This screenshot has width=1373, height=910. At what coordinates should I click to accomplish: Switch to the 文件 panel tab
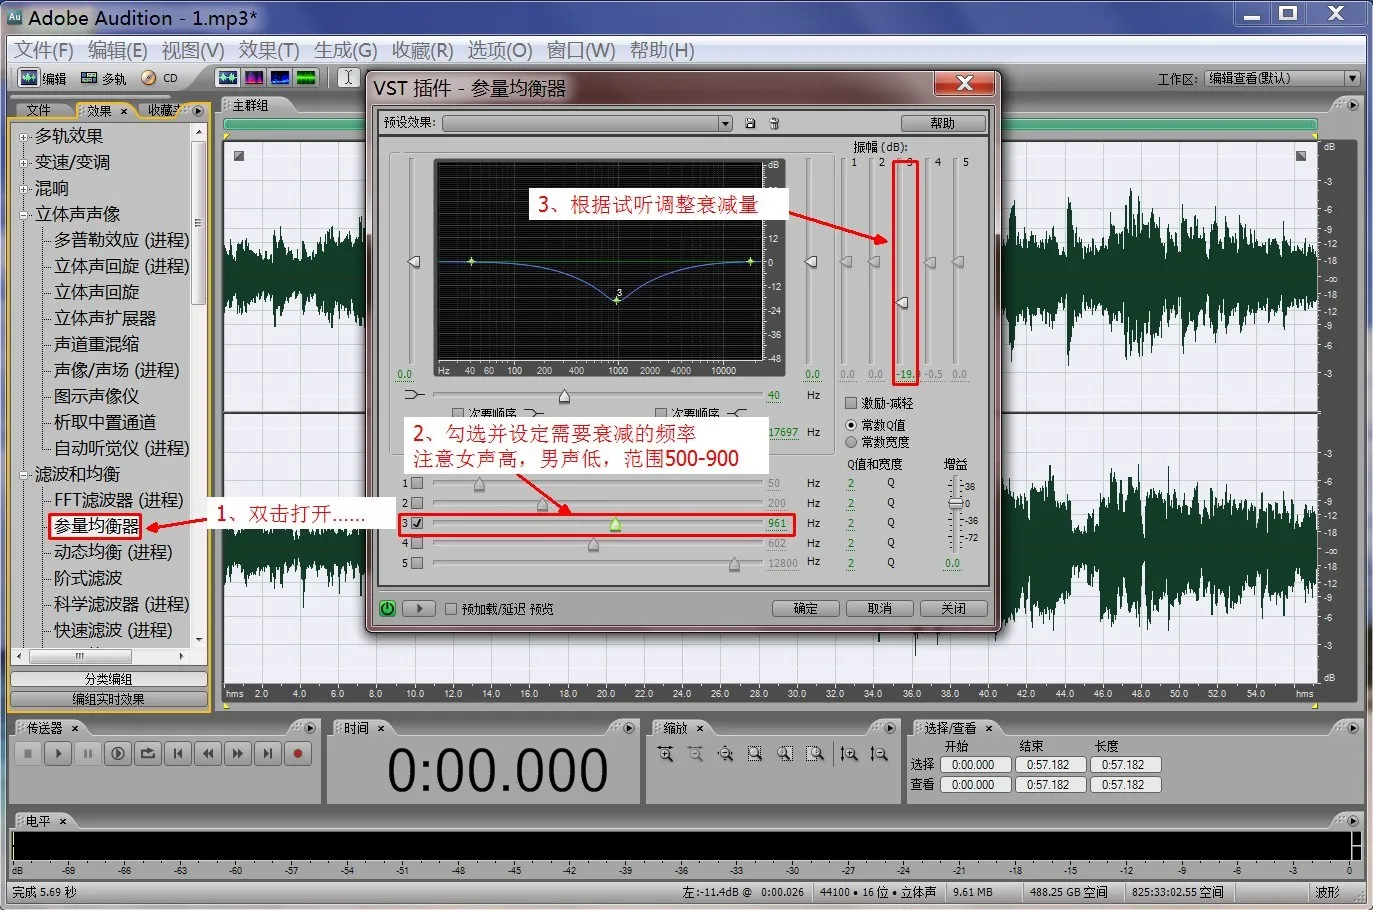(39, 110)
